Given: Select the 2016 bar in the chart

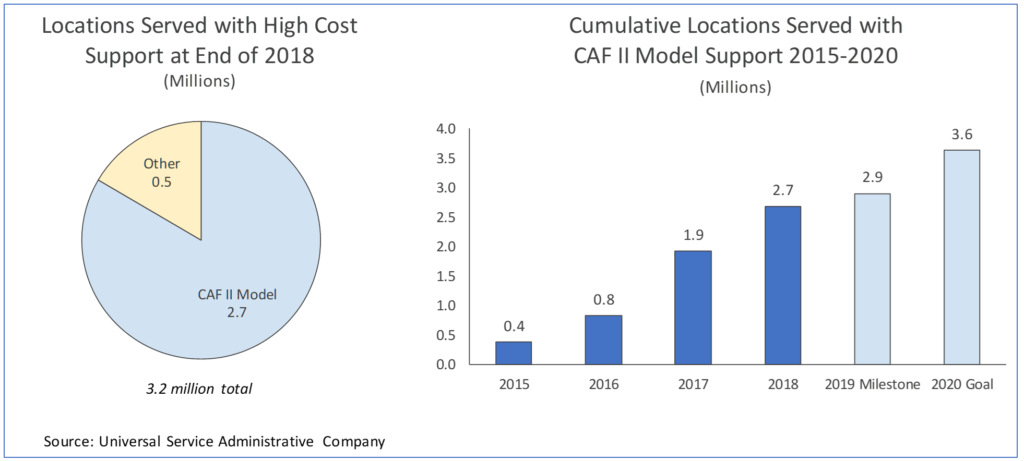Looking at the screenshot, I should click(604, 340).
